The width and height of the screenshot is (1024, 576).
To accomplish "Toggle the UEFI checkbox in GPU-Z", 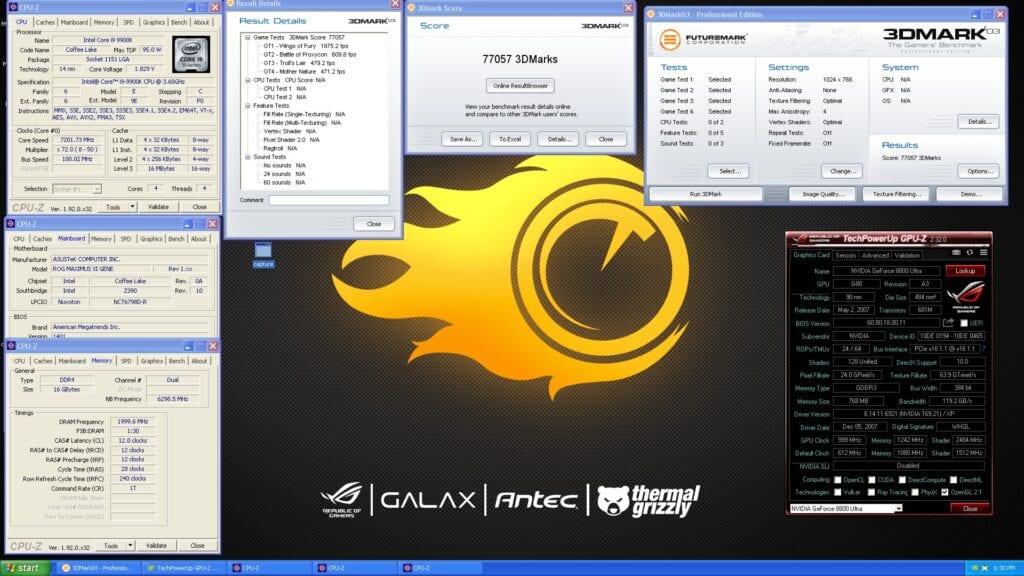I will [x=964, y=323].
